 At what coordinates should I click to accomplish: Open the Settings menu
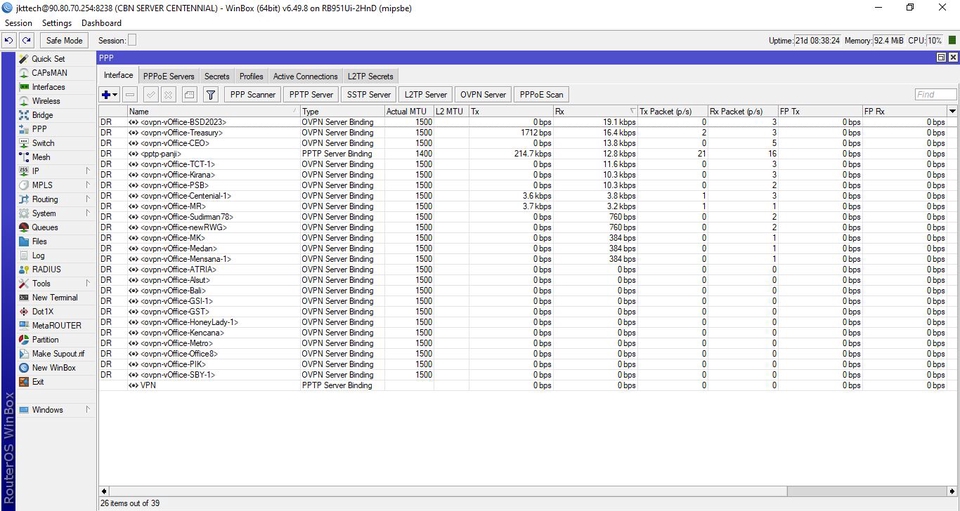[x=57, y=23]
